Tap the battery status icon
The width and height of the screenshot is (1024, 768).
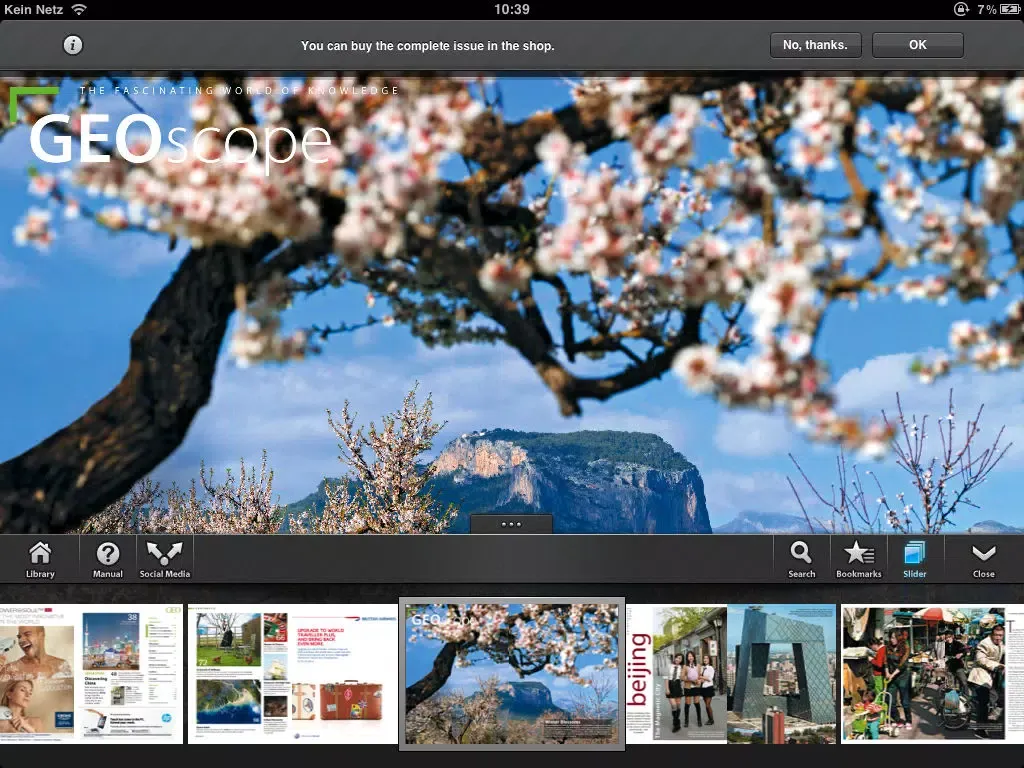pyautogui.click(x=1010, y=9)
